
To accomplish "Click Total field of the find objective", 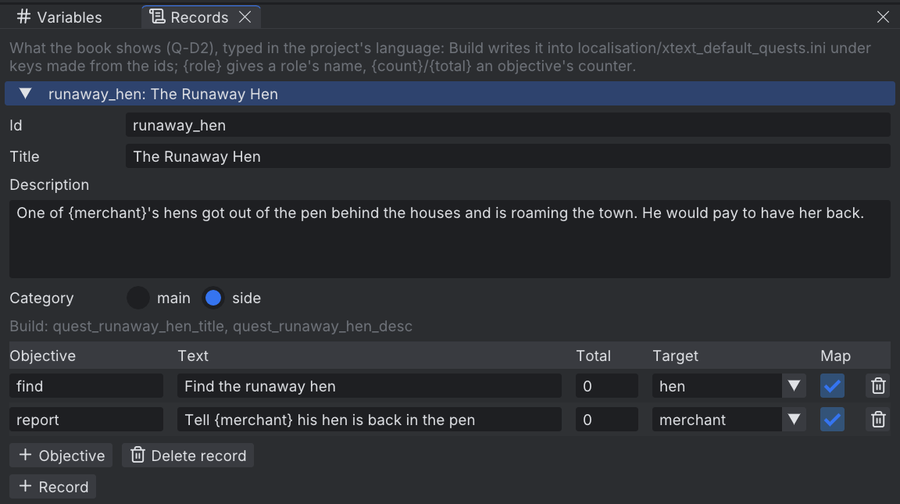I will pos(607,386).
